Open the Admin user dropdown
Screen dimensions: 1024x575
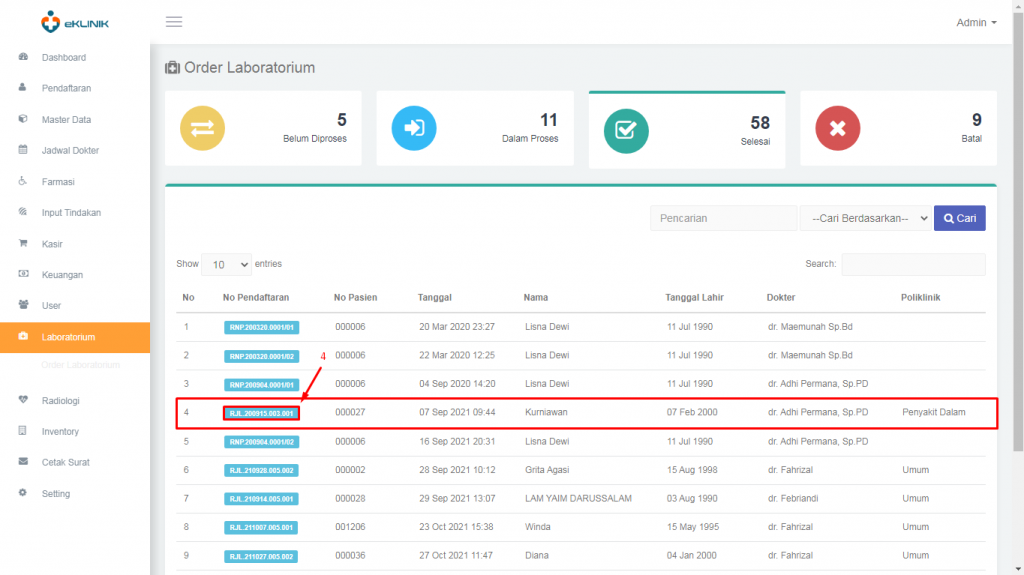pos(976,22)
